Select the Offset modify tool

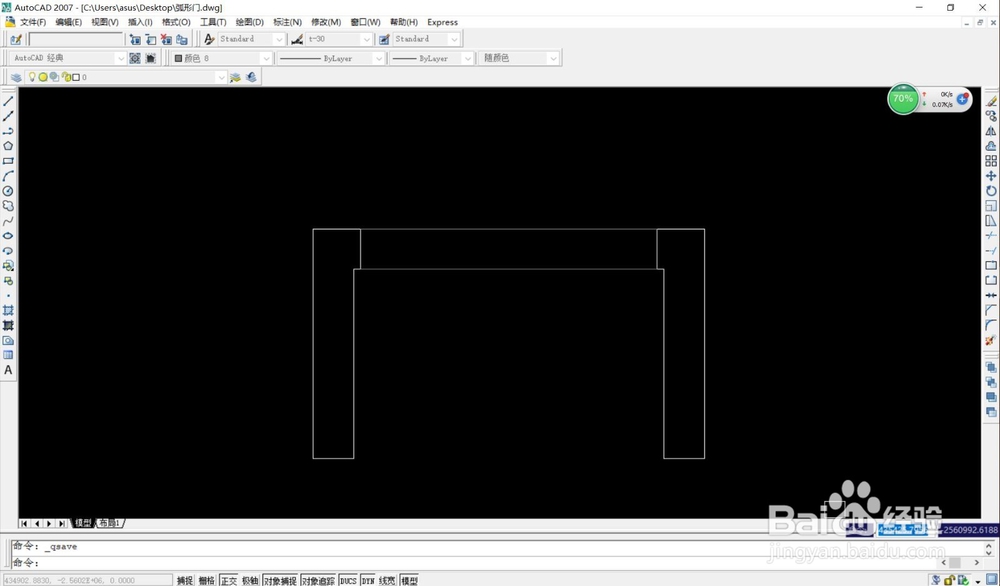pyautogui.click(x=990, y=145)
